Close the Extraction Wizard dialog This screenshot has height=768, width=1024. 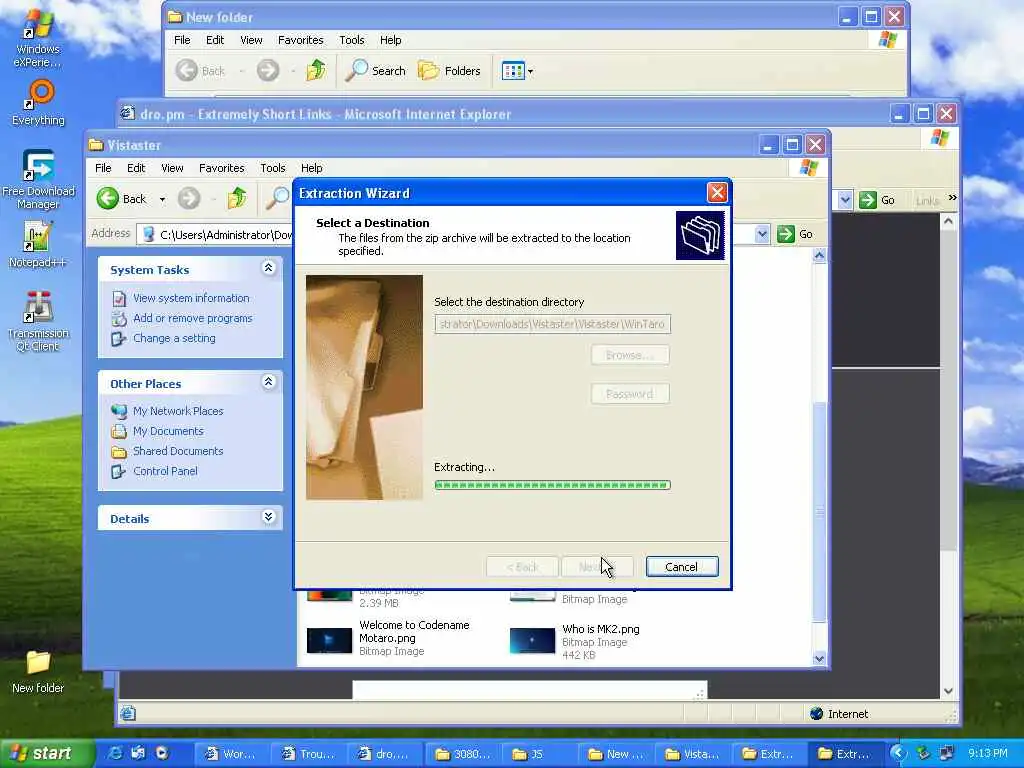(717, 193)
